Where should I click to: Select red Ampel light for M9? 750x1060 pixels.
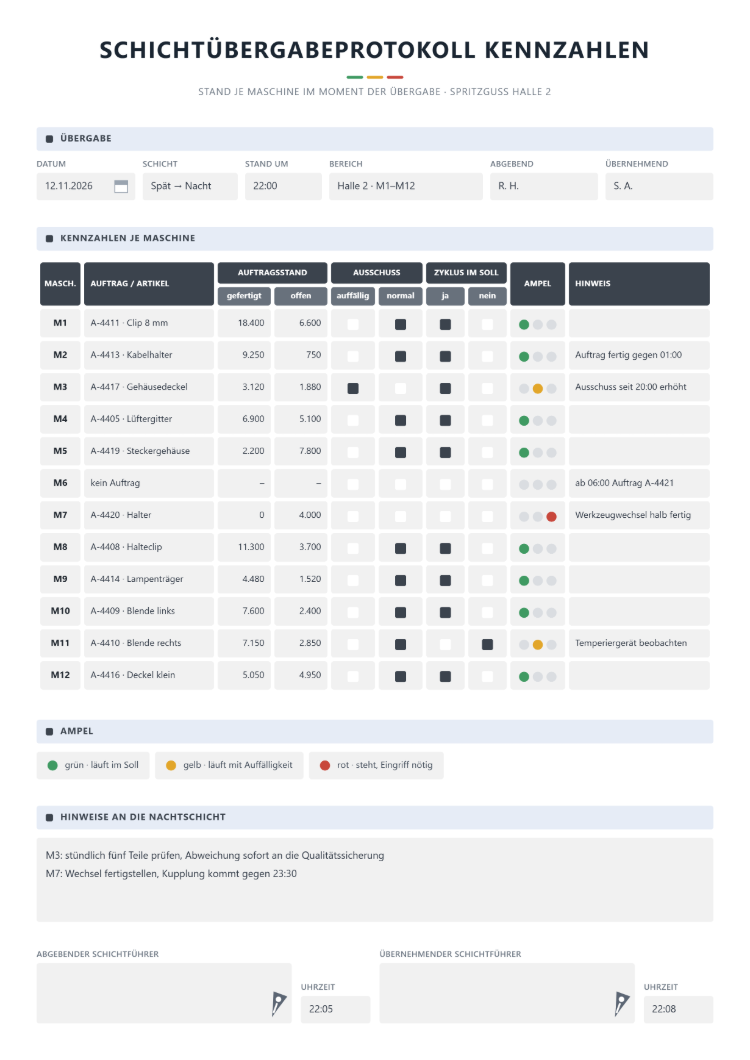click(551, 581)
